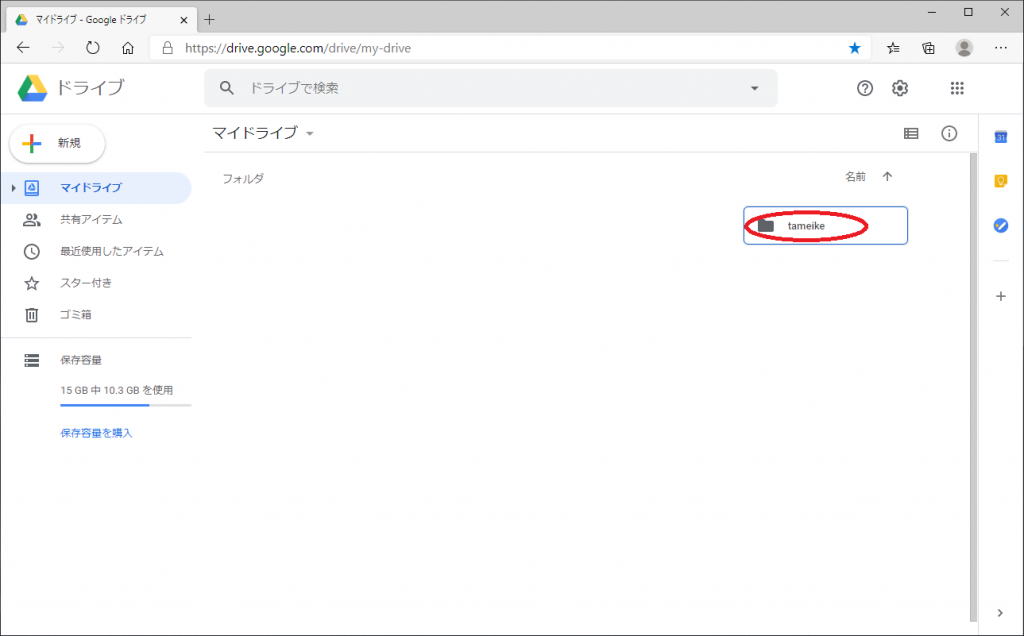Expand the マイドライブ tree arrow in sidebar
The width and height of the screenshot is (1024, 636).
(12, 188)
